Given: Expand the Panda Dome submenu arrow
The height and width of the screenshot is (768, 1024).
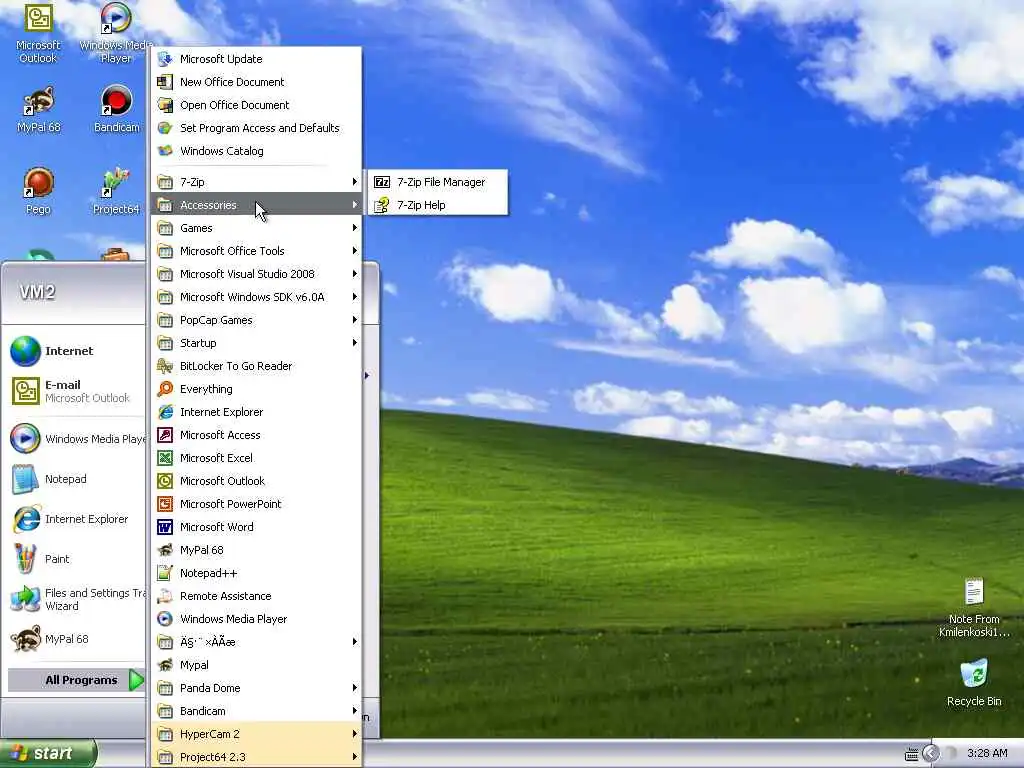Looking at the screenshot, I should [x=355, y=688].
